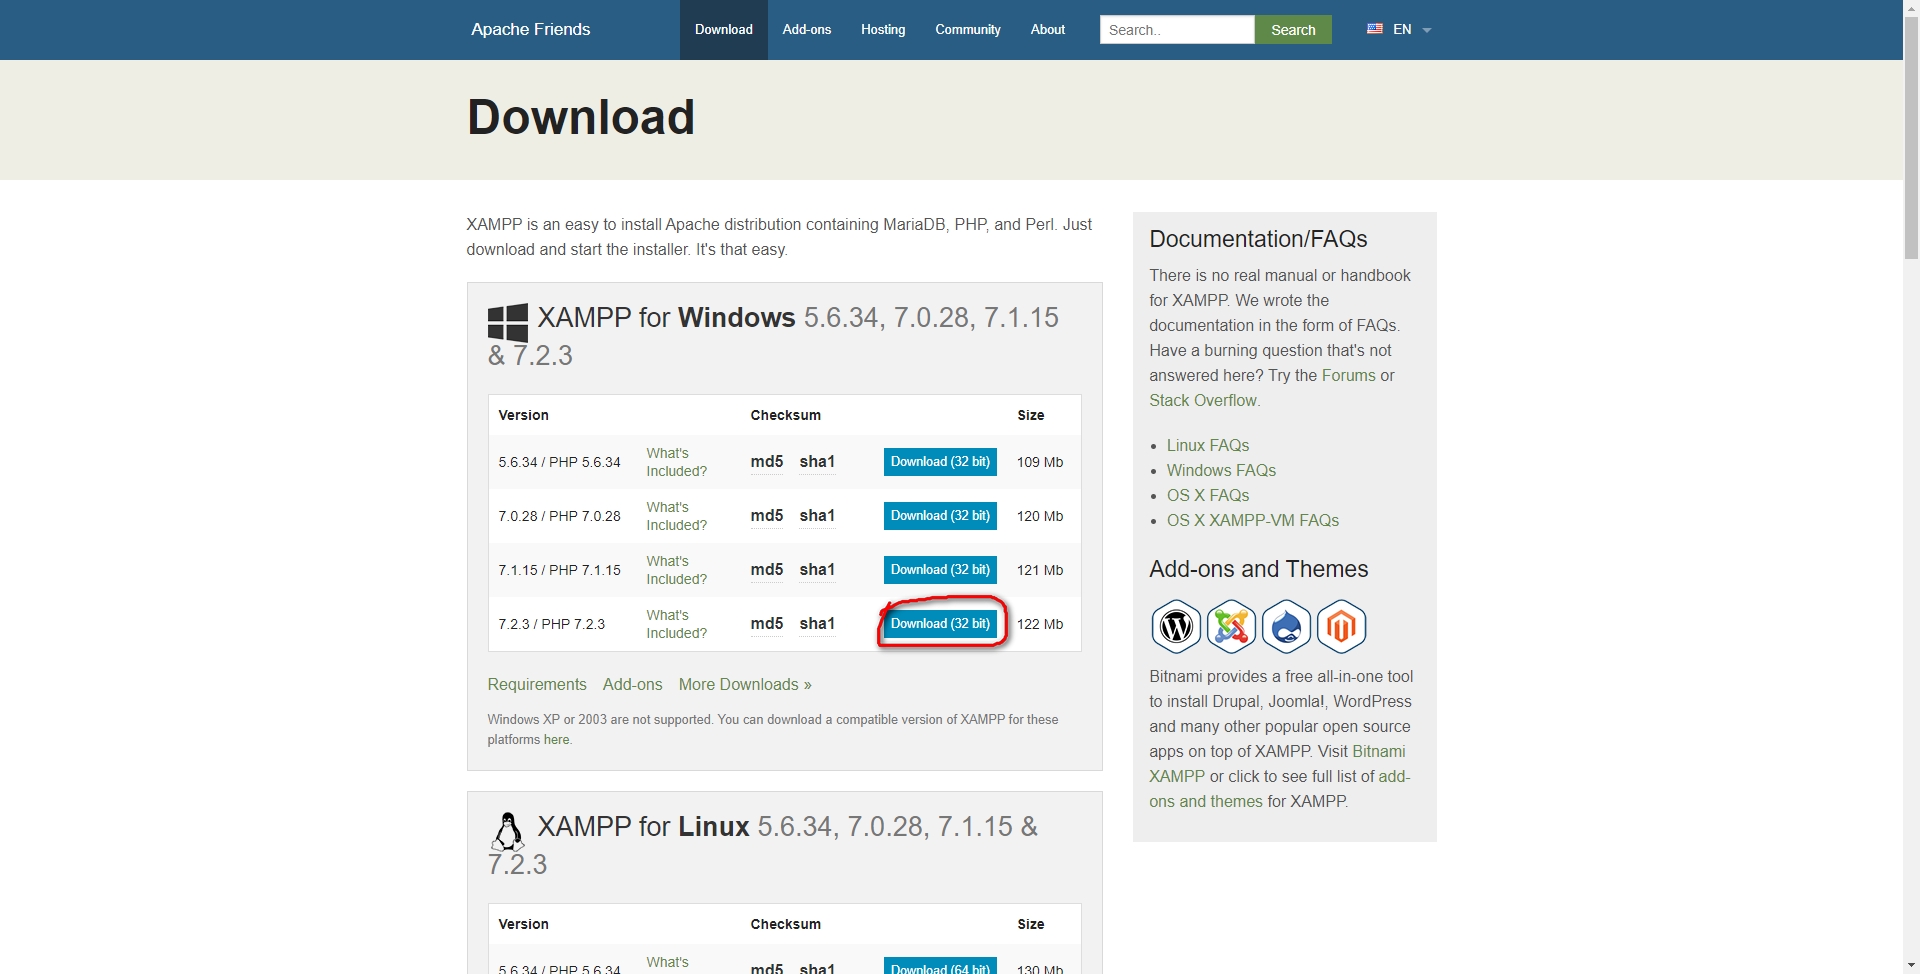The image size is (1920, 974).
Task: Download XAMPP 7.0.28 for Windows (32 bit)
Action: 940,516
